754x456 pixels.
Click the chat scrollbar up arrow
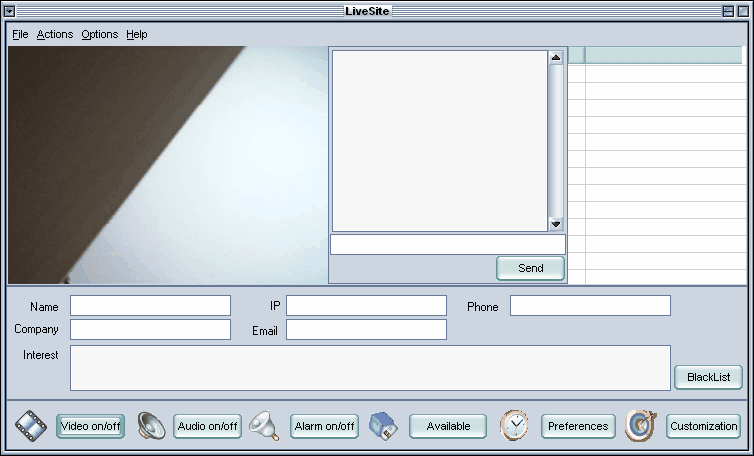556,58
